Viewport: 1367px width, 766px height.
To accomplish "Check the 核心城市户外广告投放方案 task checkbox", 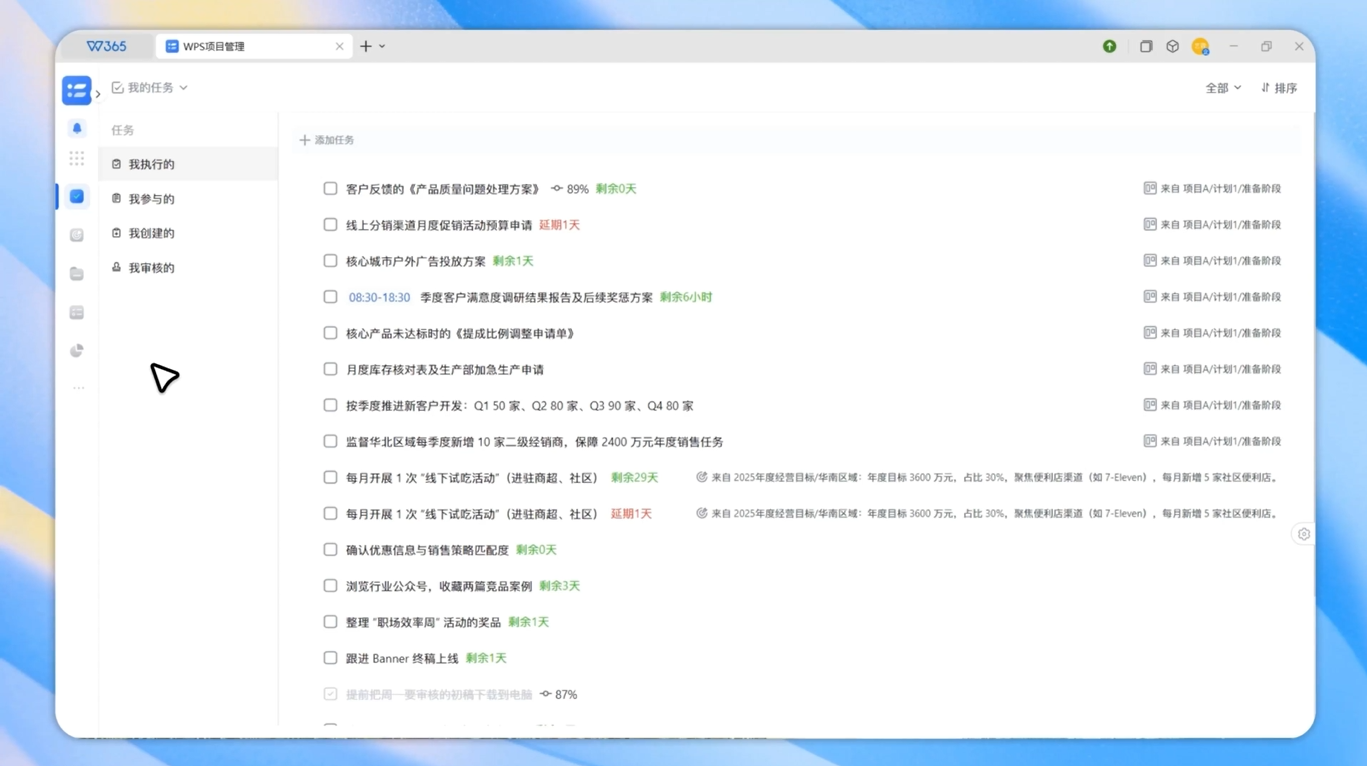I will pyautogui.click(x=330, y=261).
